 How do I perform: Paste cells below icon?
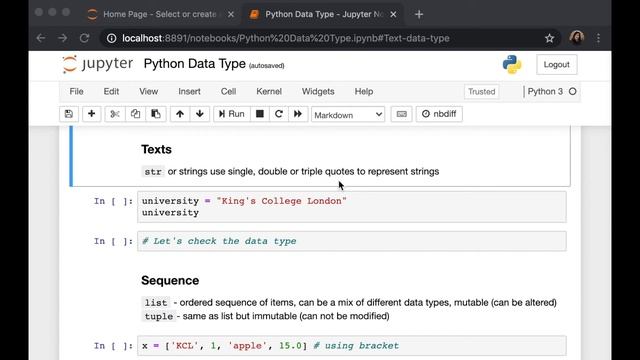(x=156, y=114)
